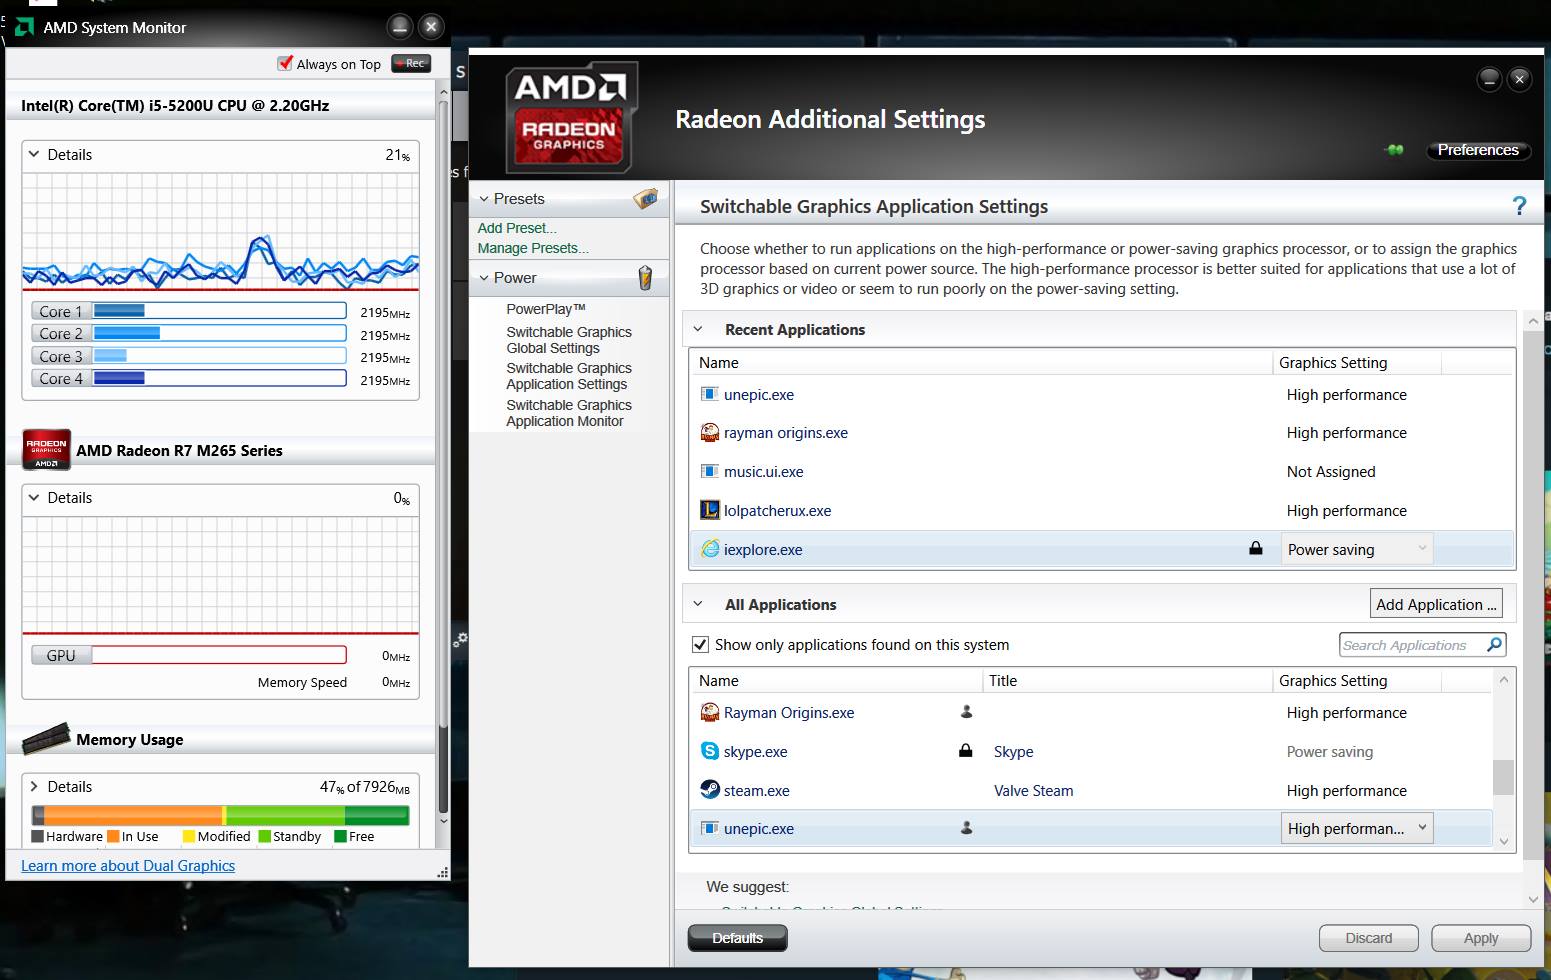The image size is (1551, 980).
Task: Open Learn more about Dual Graphics link
Action: [x=128, y=866]
